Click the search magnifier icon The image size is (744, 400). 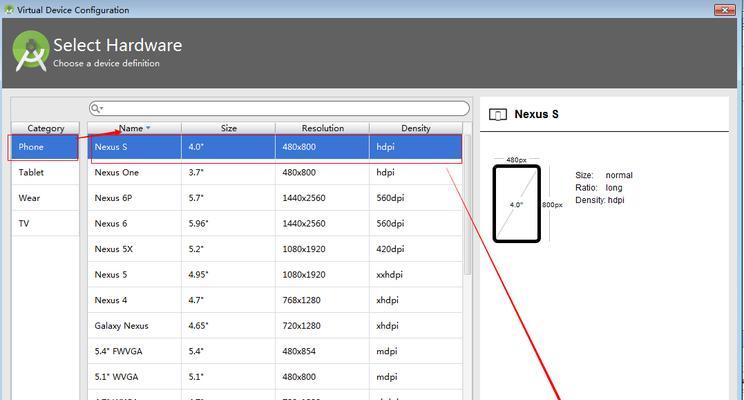(x=96, y=108)
